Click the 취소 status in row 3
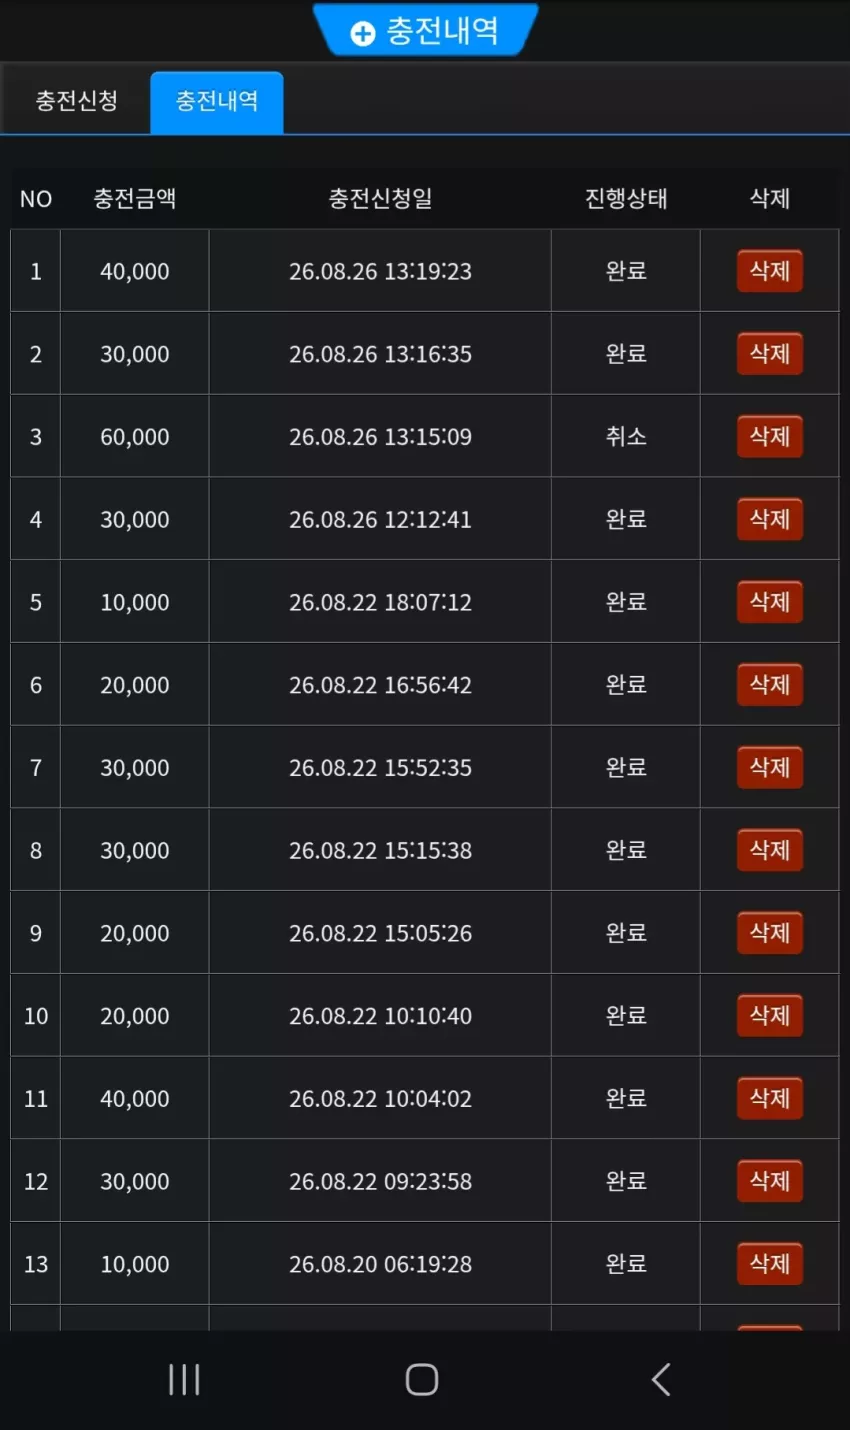850x1430 pixels. point(626,436)
